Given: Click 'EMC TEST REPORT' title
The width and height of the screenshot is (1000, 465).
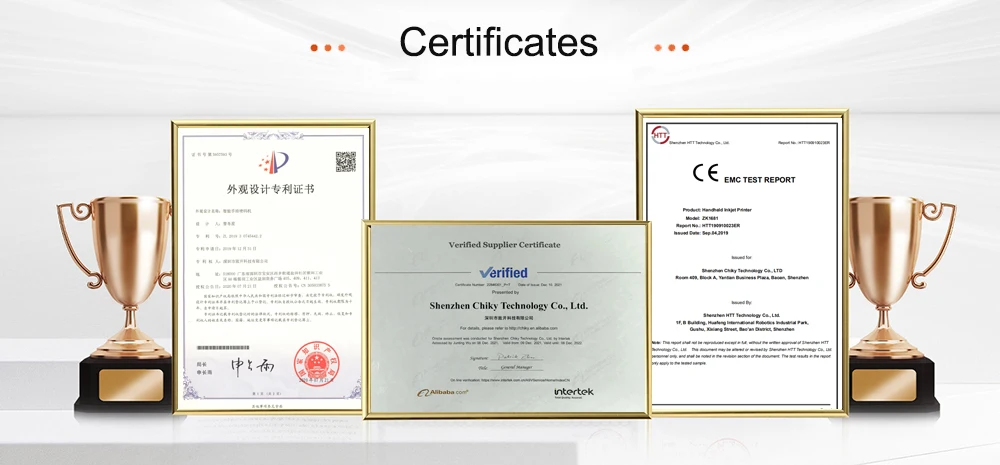Looking at the screenshot, I should click(x=760, y=180).
